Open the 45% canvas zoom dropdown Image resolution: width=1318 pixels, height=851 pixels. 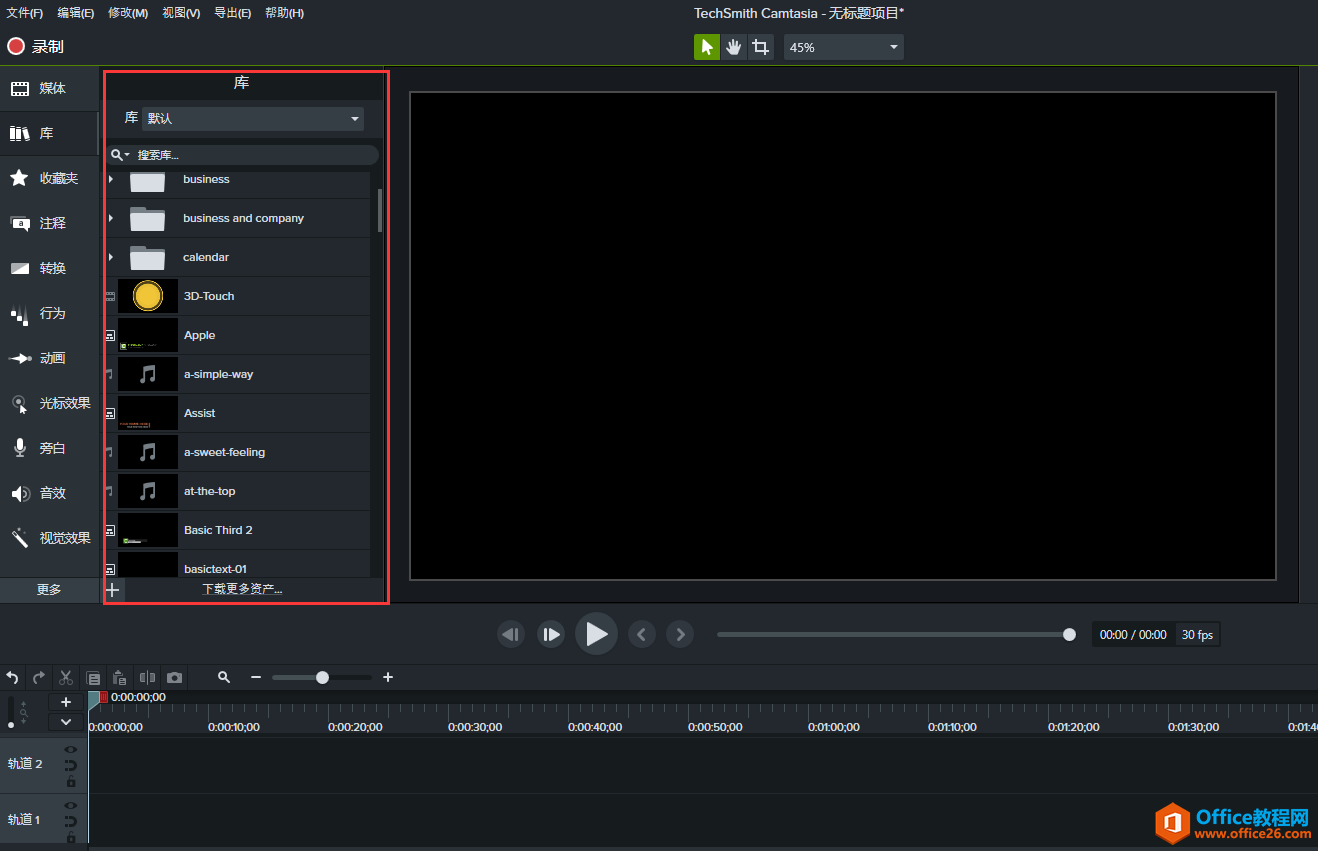[x=844, y=47]
